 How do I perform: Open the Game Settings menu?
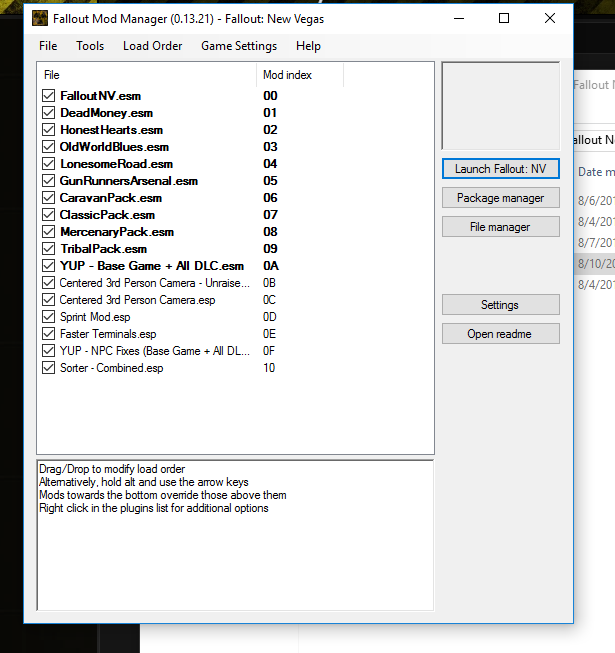pos(239,46)
